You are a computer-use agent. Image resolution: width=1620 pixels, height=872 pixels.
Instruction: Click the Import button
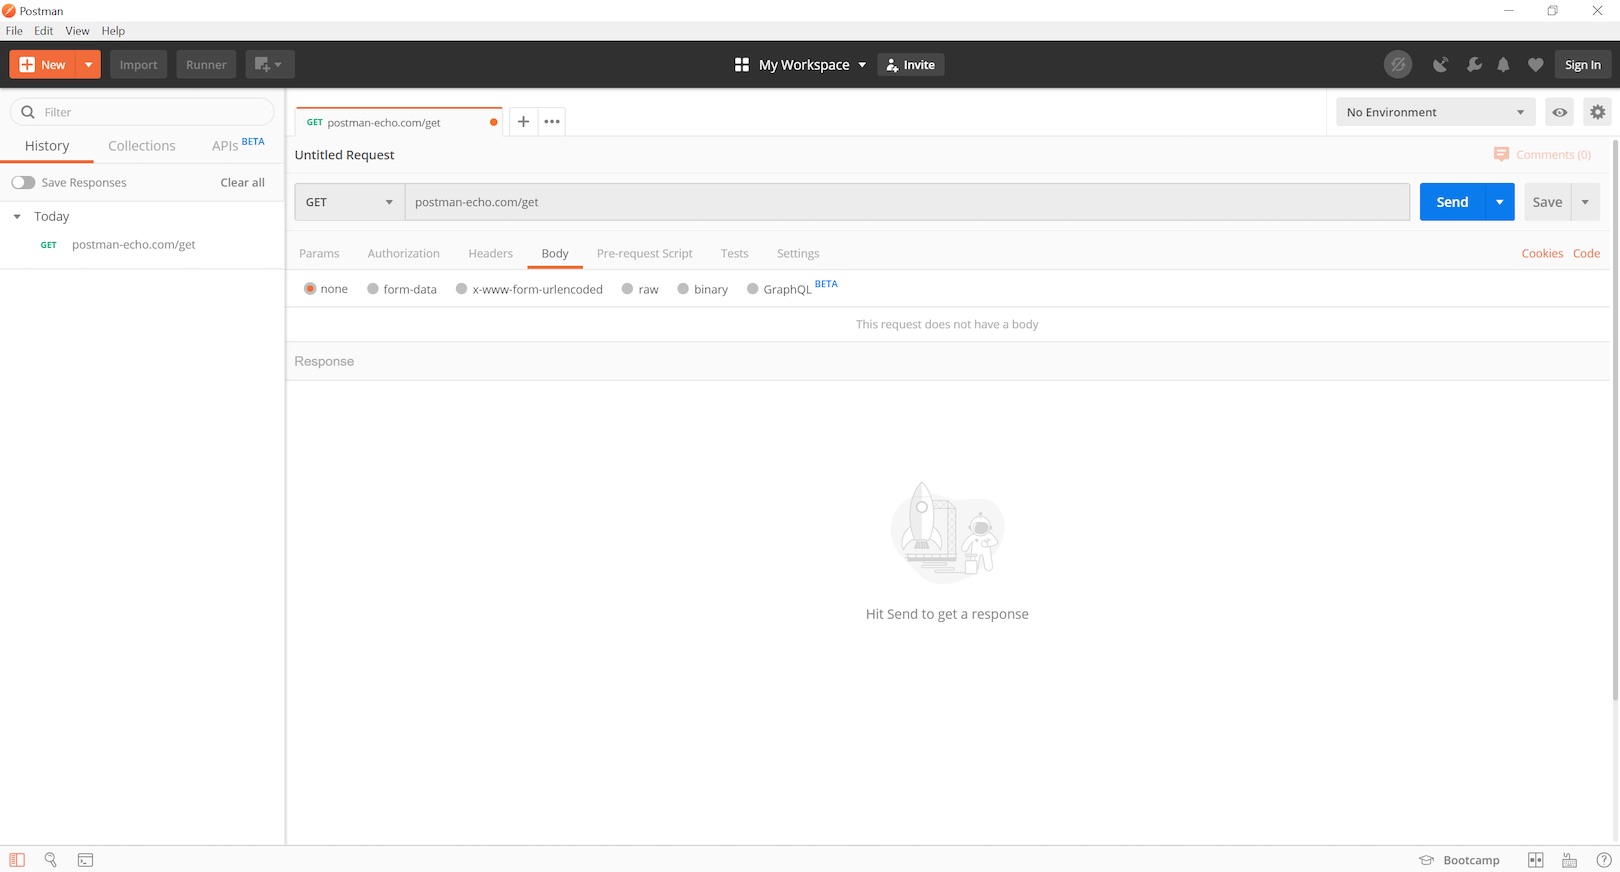click(x=138, y=65)
